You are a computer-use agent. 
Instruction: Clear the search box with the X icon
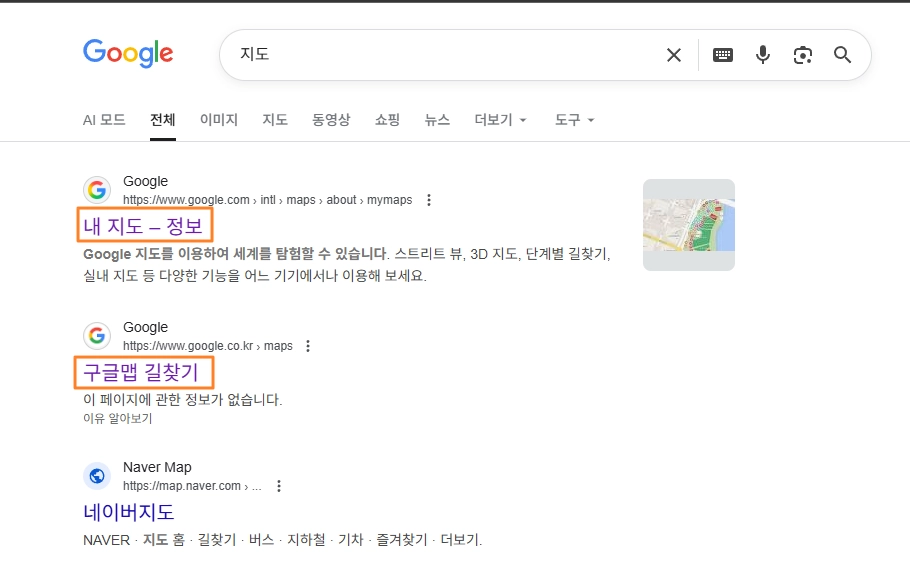674,55
